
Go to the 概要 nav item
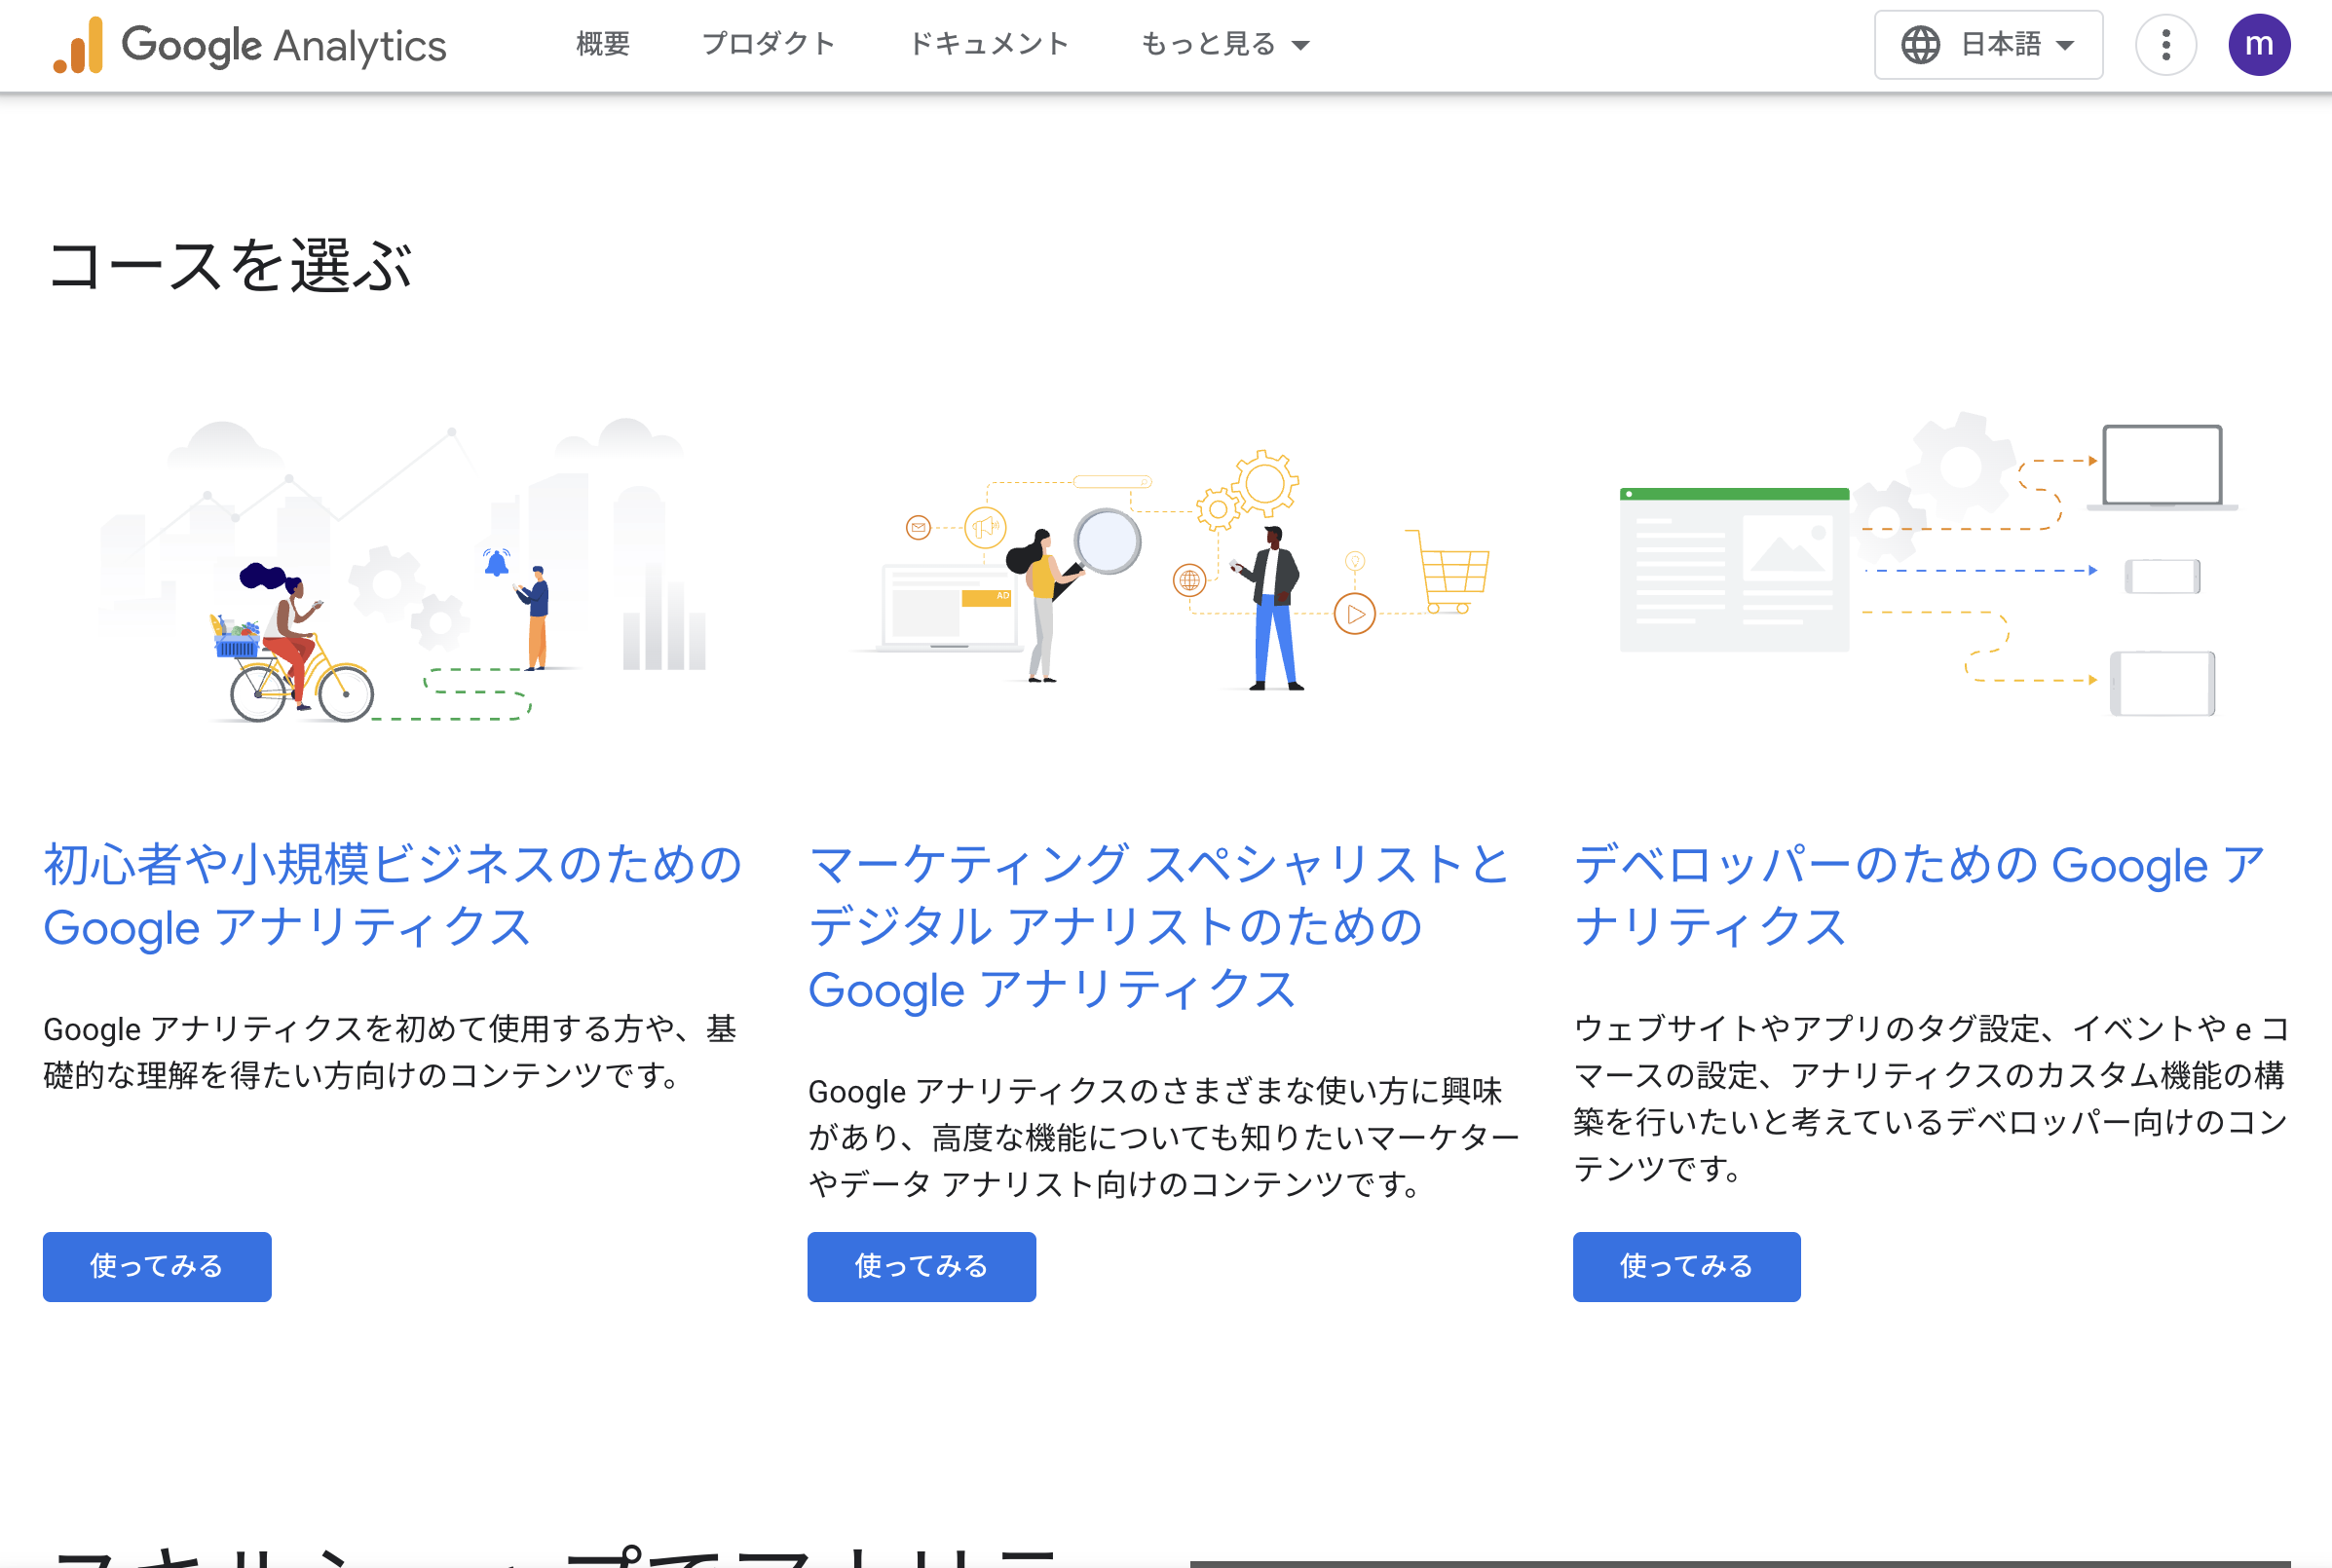[x=603, y=44]
